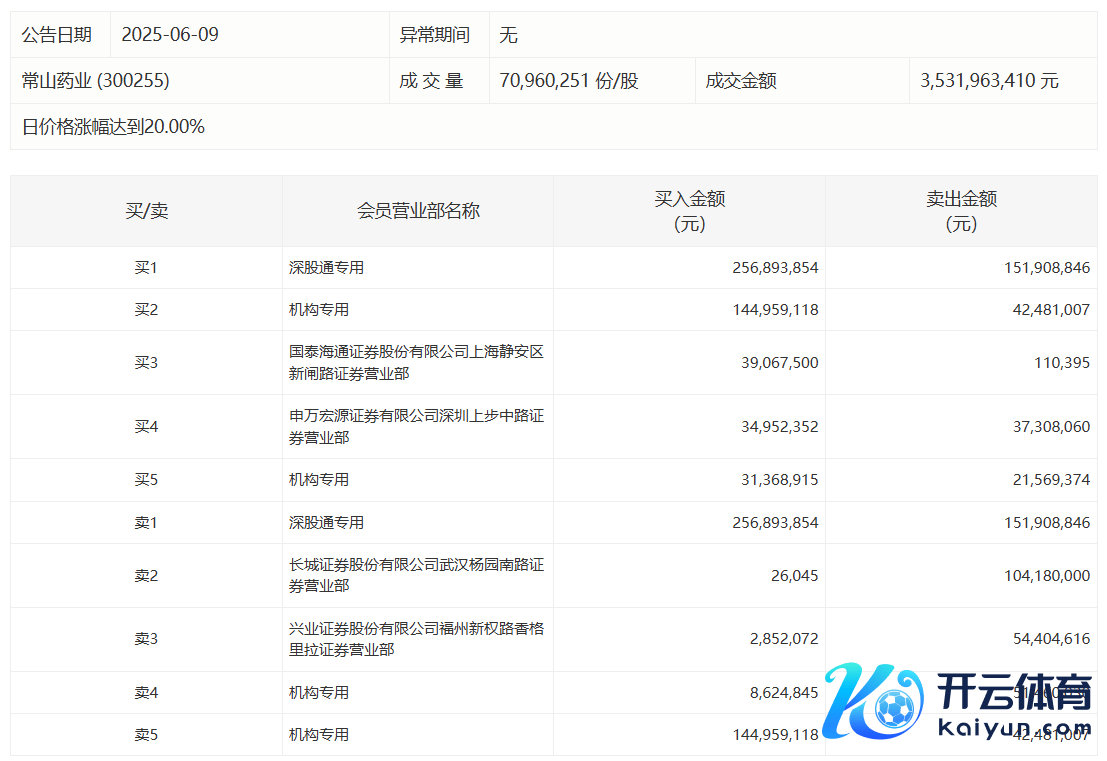
Task: Open 长城证券 武汉杨园南路 branch entry
Action: [x=416, y=575]
